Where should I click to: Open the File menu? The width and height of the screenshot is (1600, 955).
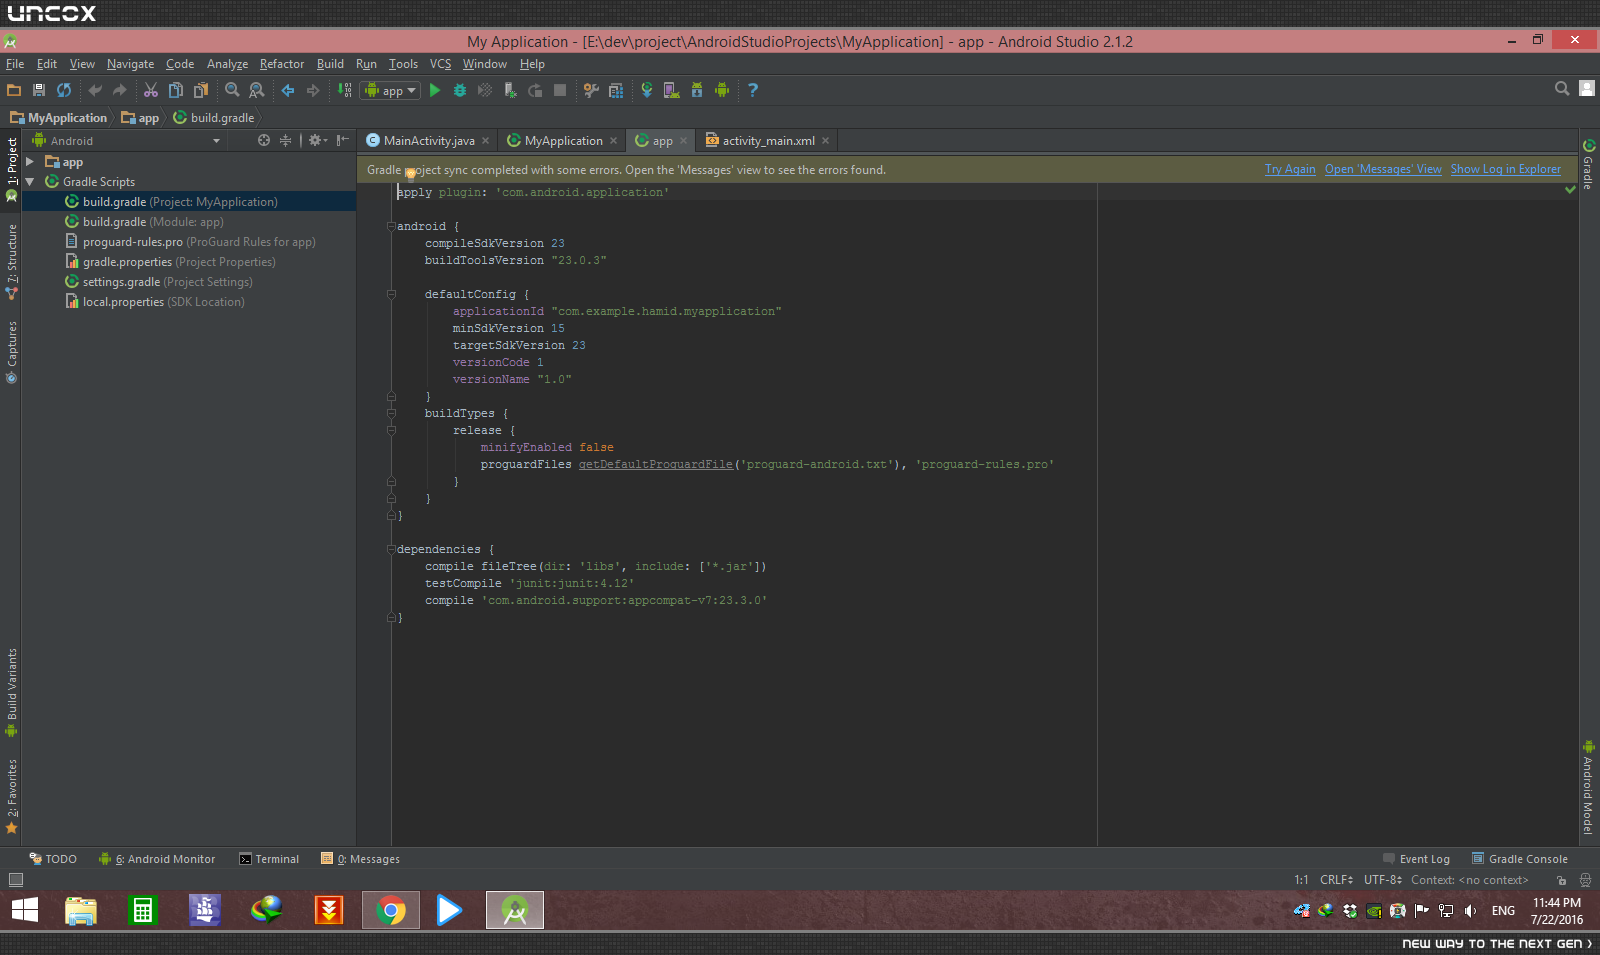click(x=15, y=64)
